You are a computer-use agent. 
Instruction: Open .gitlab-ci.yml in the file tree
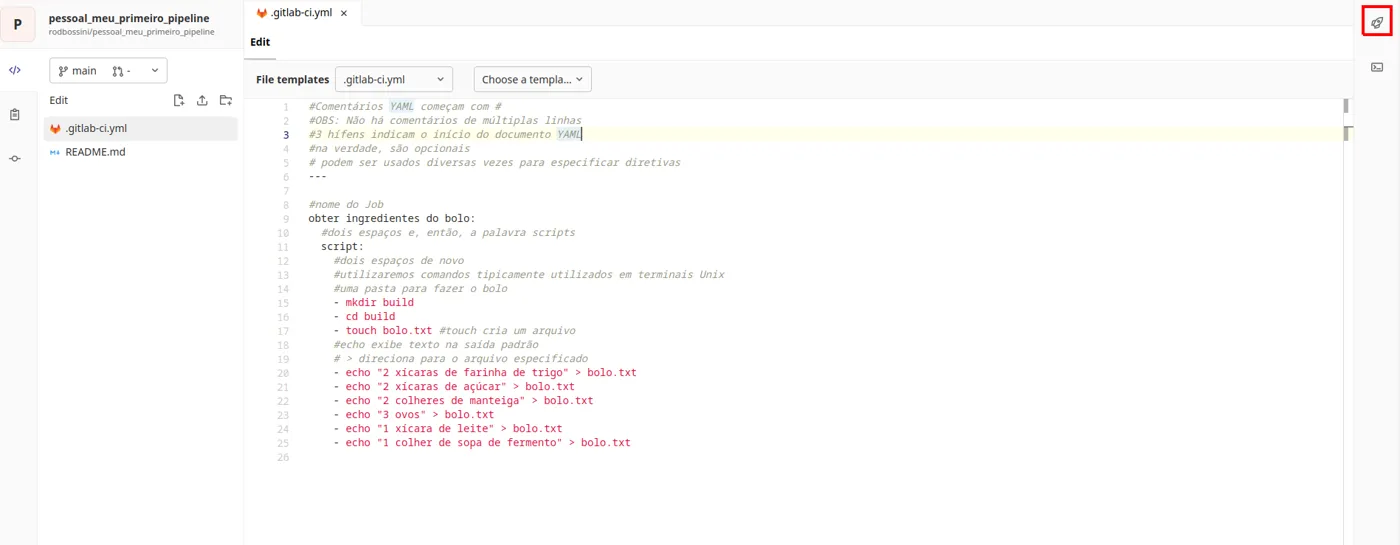(x=141, y=128)
